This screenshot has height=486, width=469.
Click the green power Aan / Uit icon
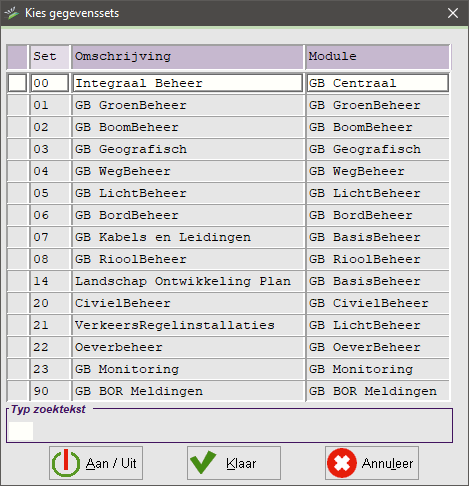tap(66, 463)
